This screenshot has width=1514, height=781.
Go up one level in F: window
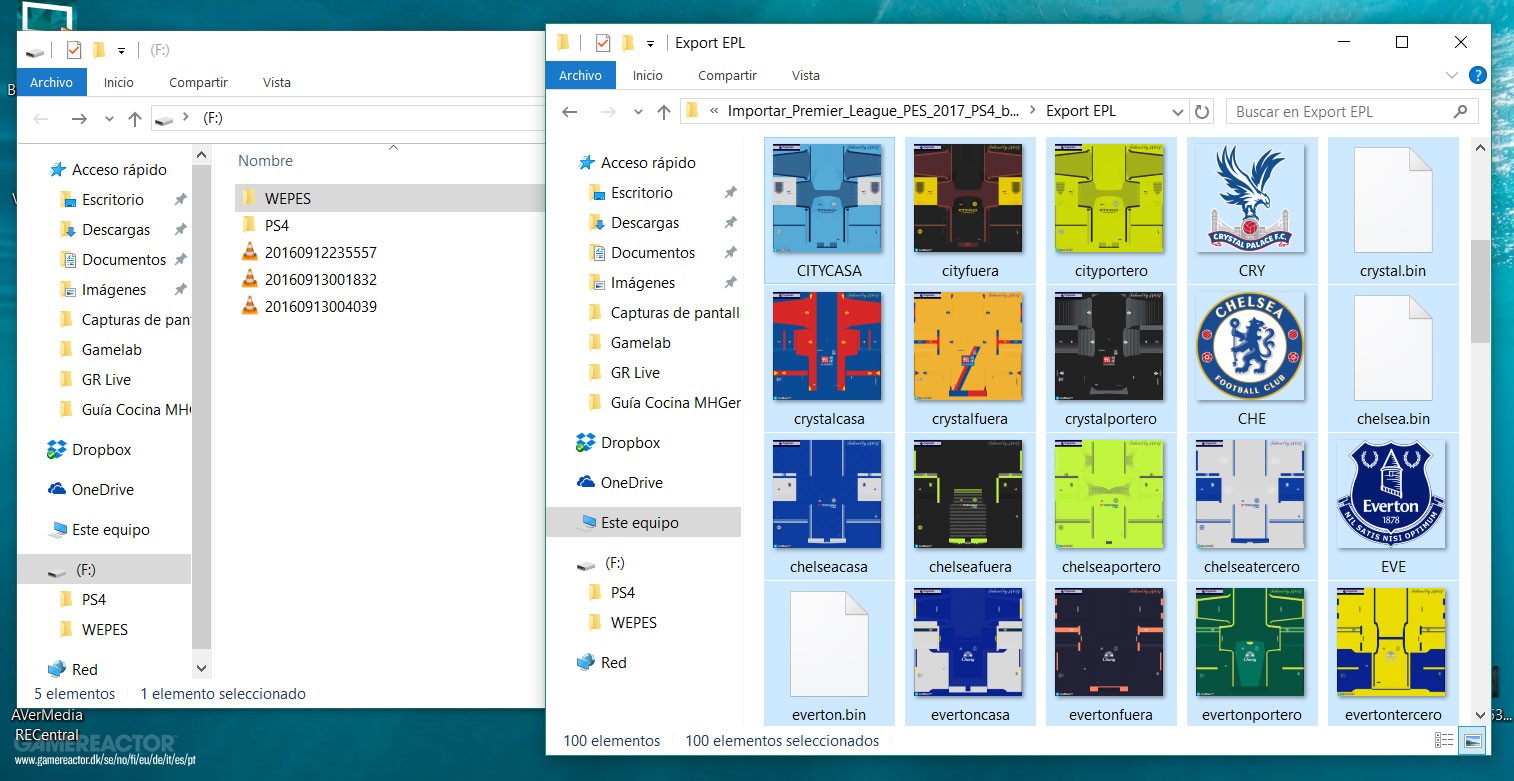tap(135, 119)
